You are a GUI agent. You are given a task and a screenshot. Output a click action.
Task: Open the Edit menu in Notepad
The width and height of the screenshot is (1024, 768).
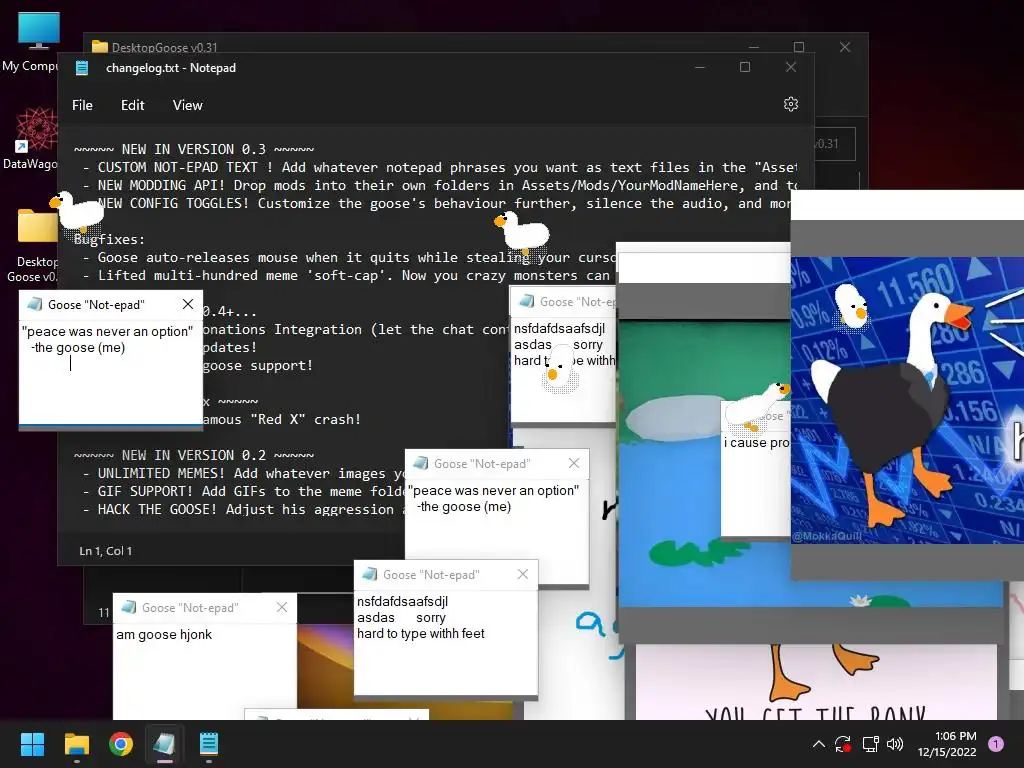tap(133, 105)
